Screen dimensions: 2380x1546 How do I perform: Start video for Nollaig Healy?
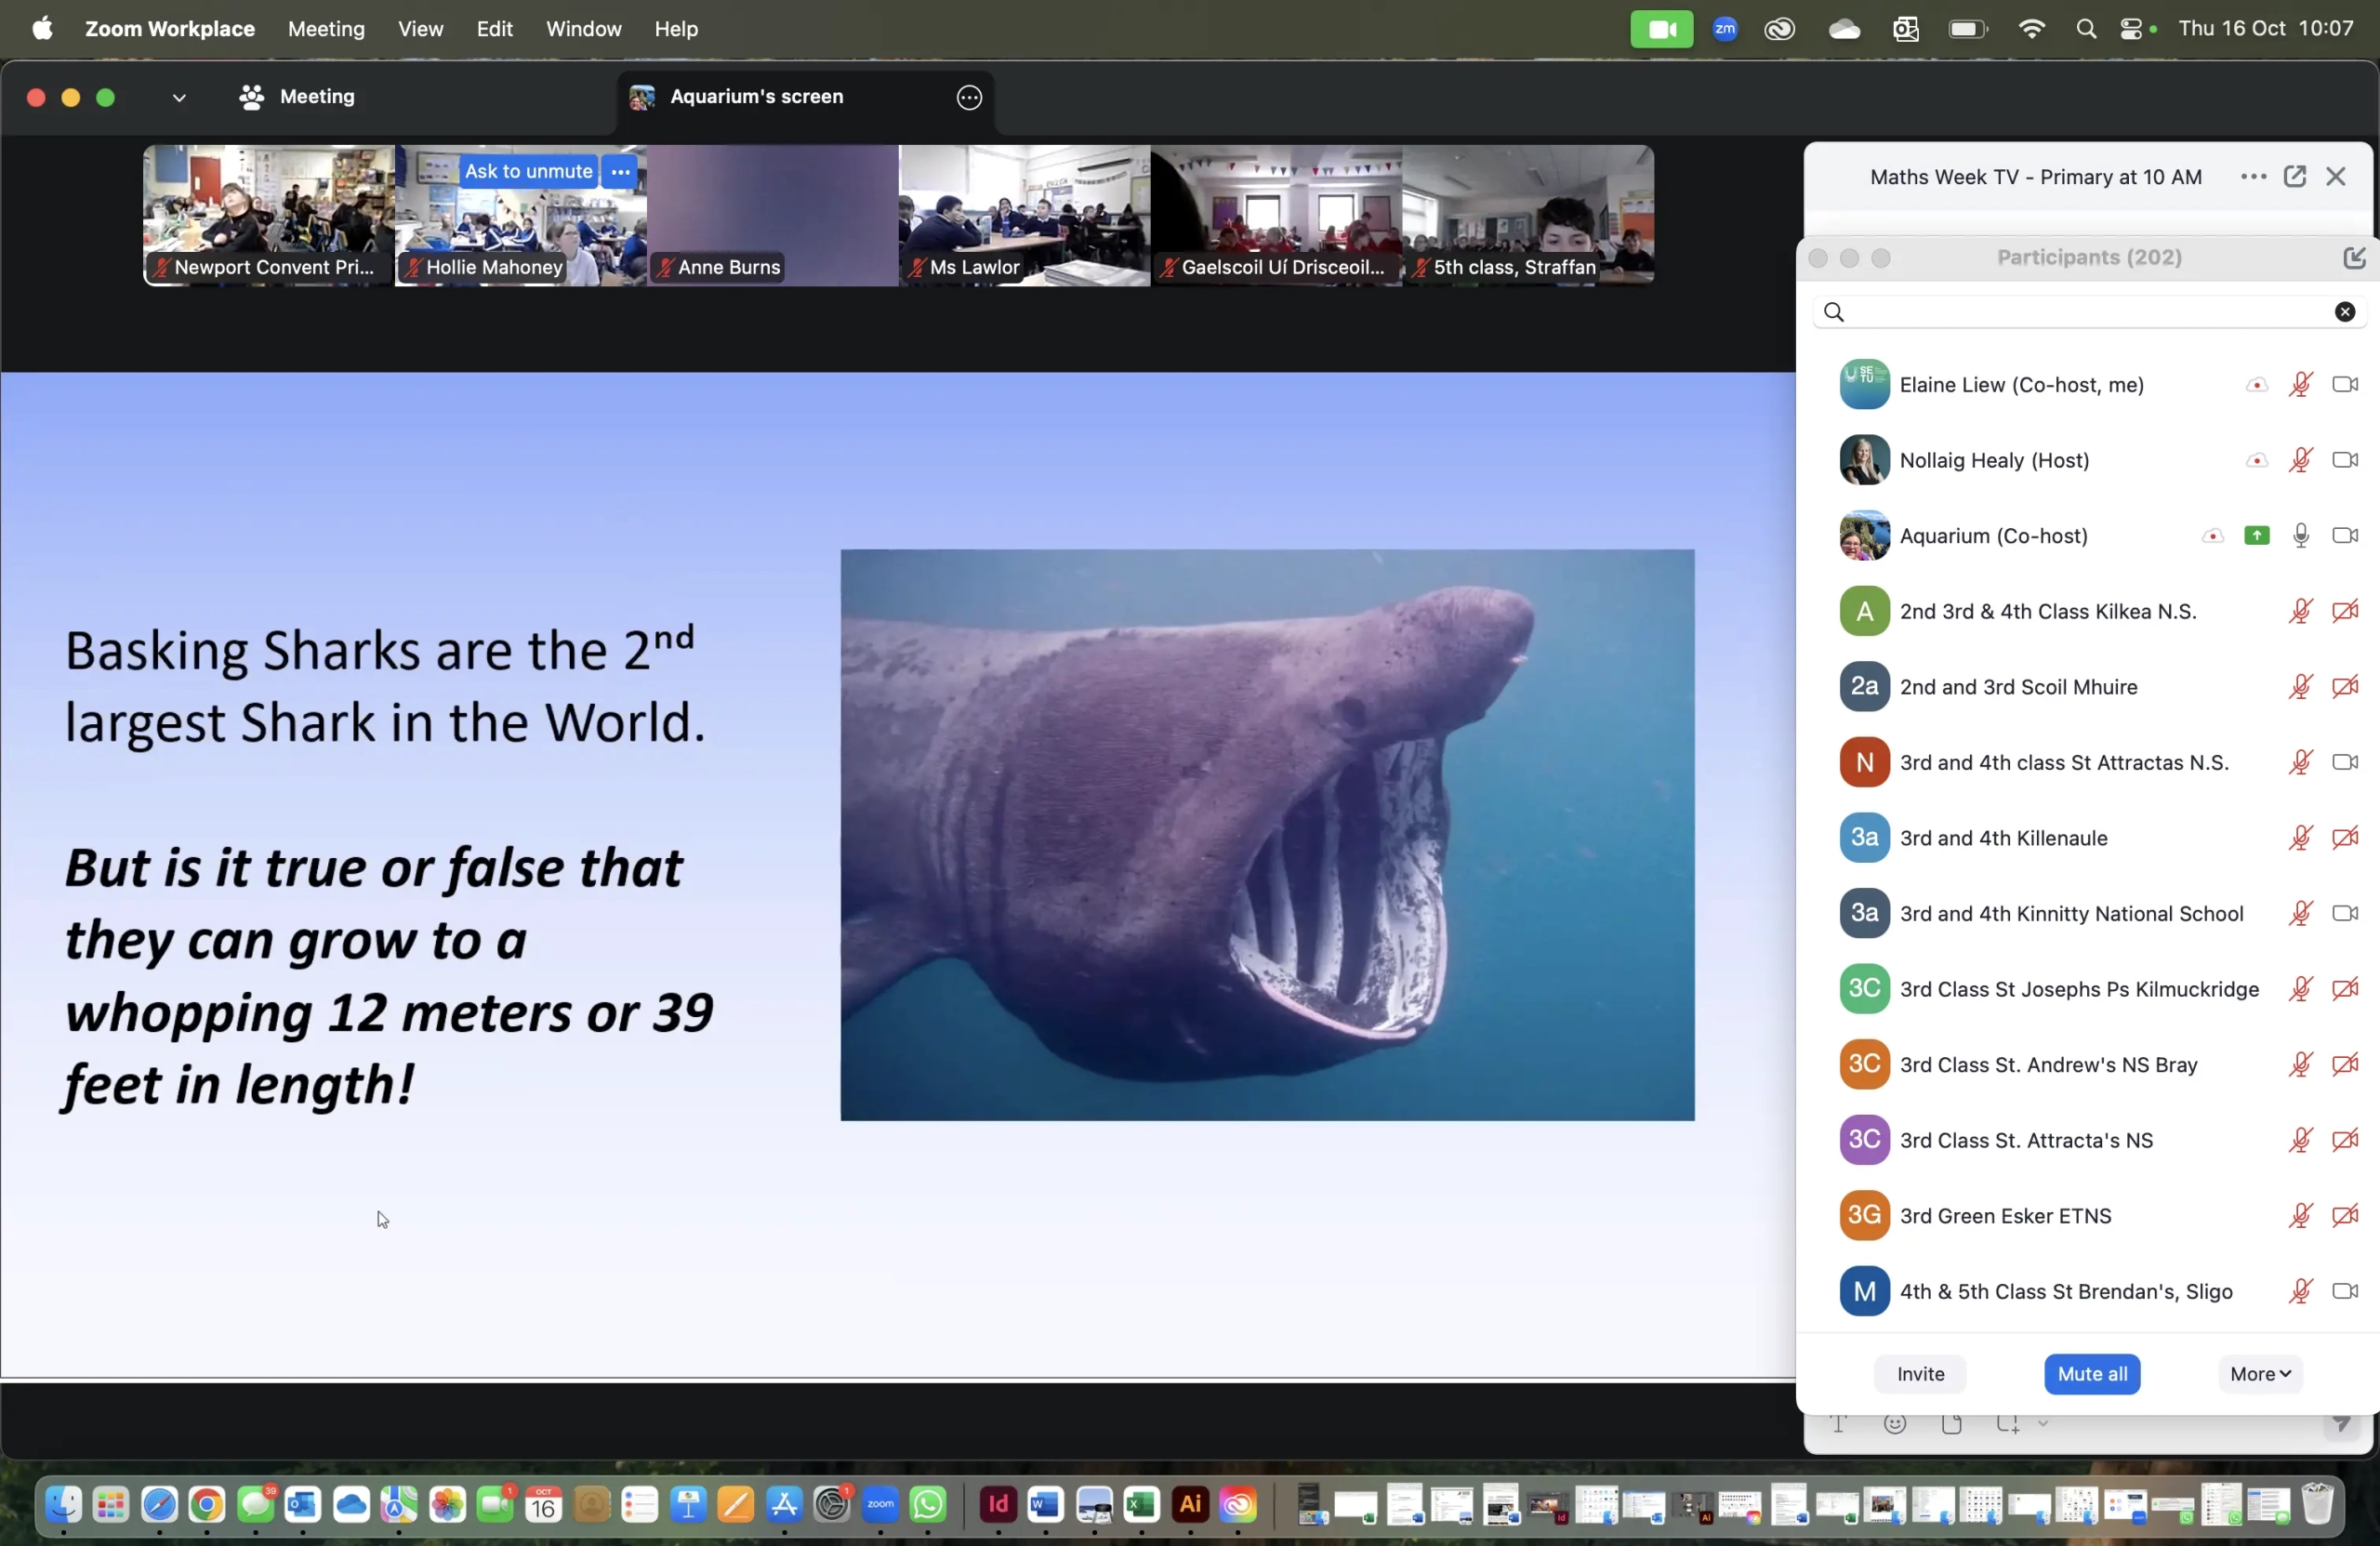tap(2345, 460)
